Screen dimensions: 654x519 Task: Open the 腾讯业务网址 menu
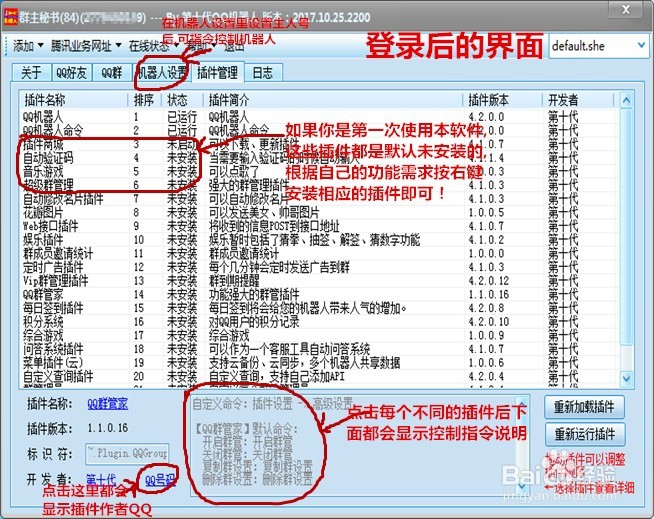point(86,45)
